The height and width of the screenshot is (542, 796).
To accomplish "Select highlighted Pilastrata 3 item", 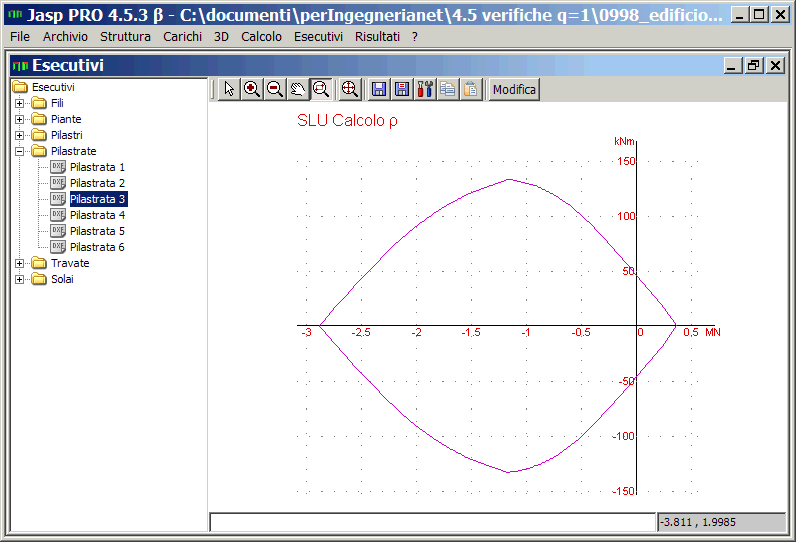I will [97, 199].
